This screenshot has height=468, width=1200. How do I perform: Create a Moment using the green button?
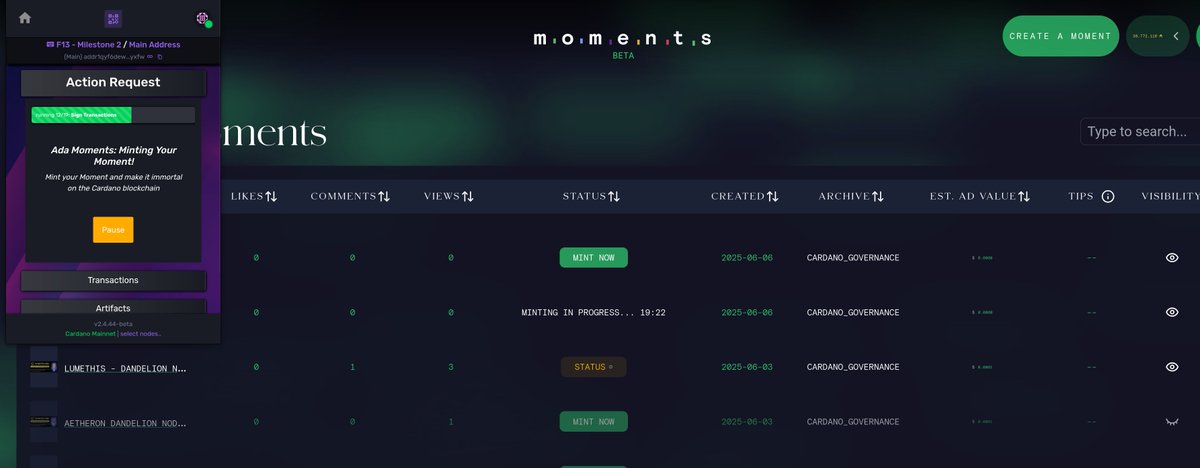click(1060, 36)
